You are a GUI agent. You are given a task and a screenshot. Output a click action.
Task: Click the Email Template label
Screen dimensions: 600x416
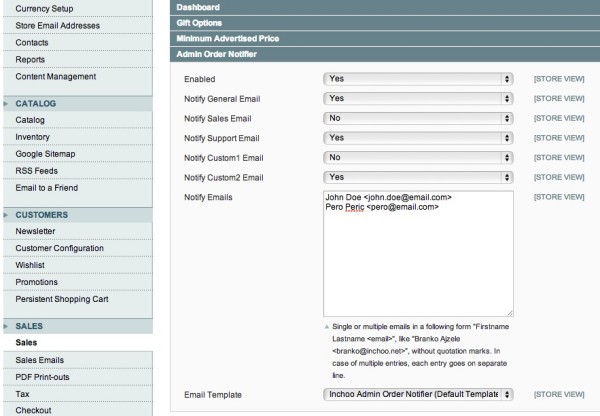point(213,395)
